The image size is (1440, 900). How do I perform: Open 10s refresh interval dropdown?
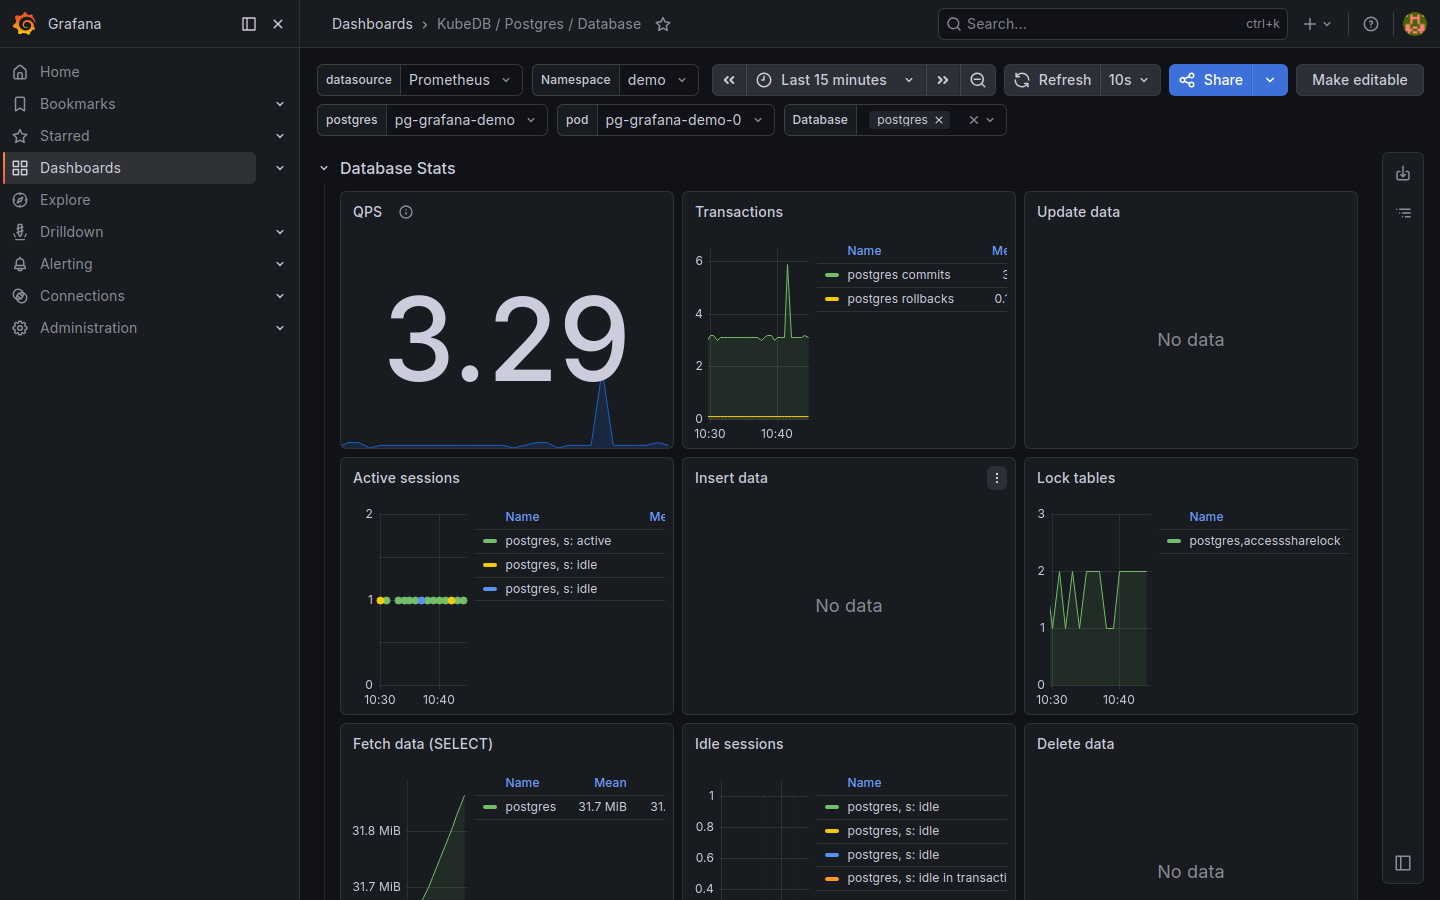[1130, 80]
